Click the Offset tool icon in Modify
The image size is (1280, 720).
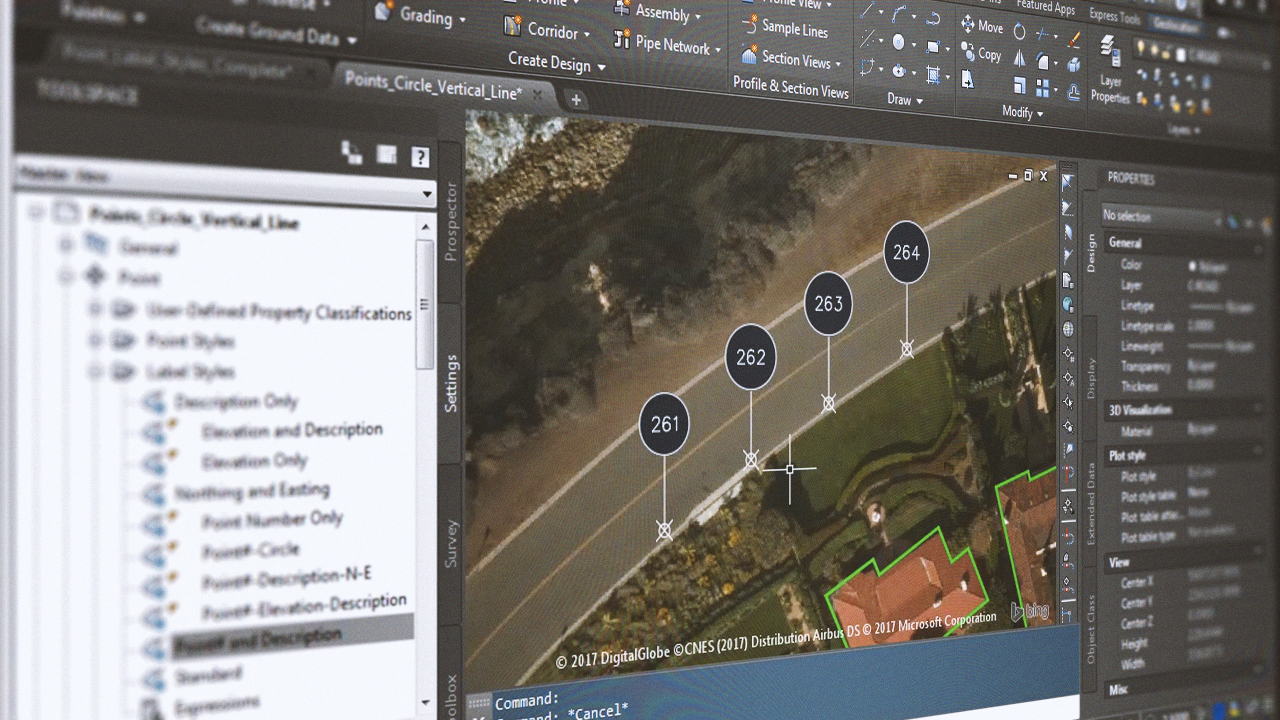pos(1074,93)
